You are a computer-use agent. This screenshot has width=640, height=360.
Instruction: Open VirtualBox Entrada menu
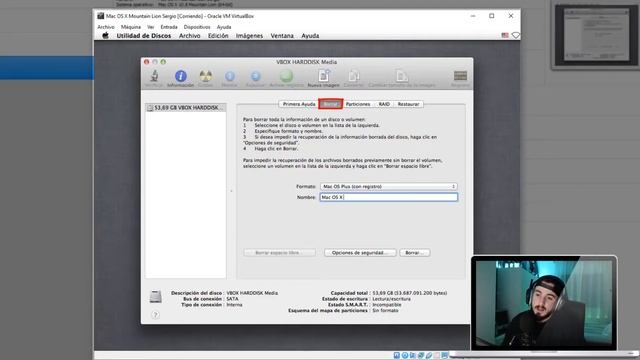[169, 27]
